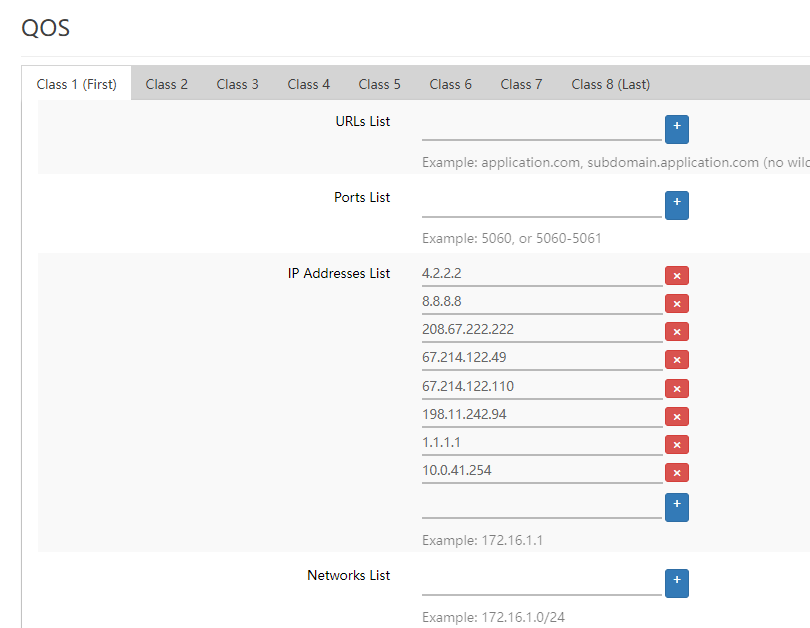810x628 pixels.
Task: Delete the 10.0.41.254 IP entry
Action: [677, 473]
